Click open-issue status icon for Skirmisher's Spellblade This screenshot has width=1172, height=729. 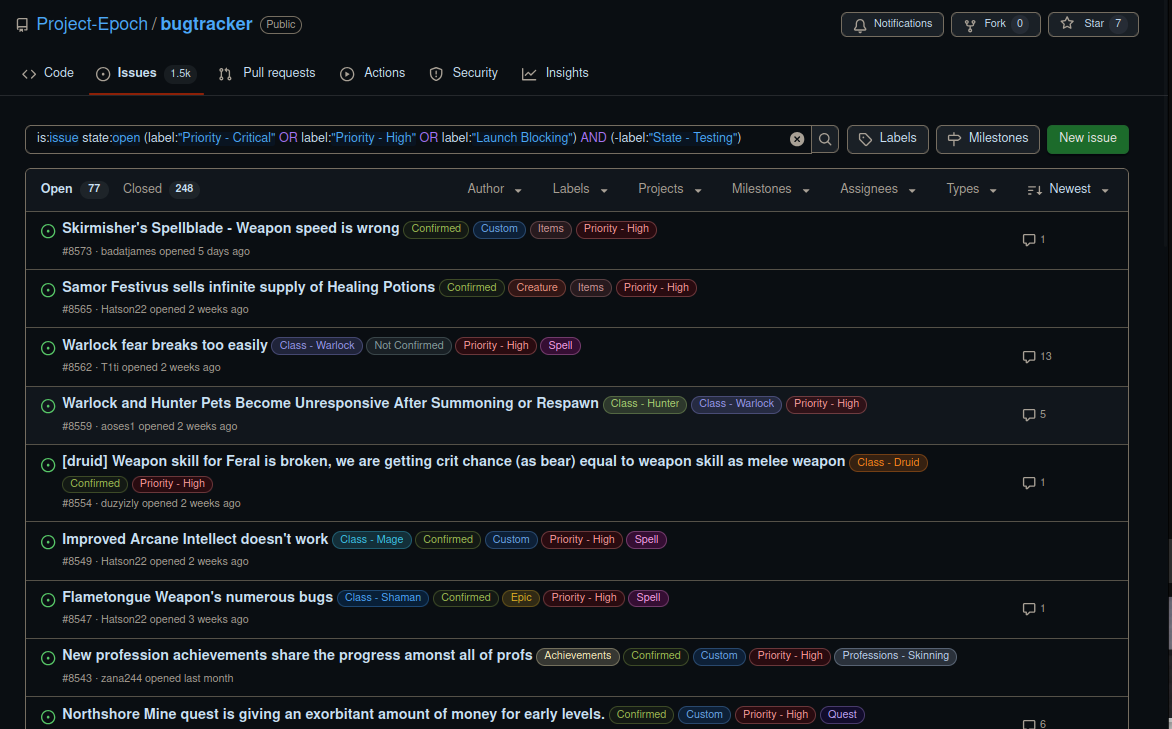[x=48, y=231]
